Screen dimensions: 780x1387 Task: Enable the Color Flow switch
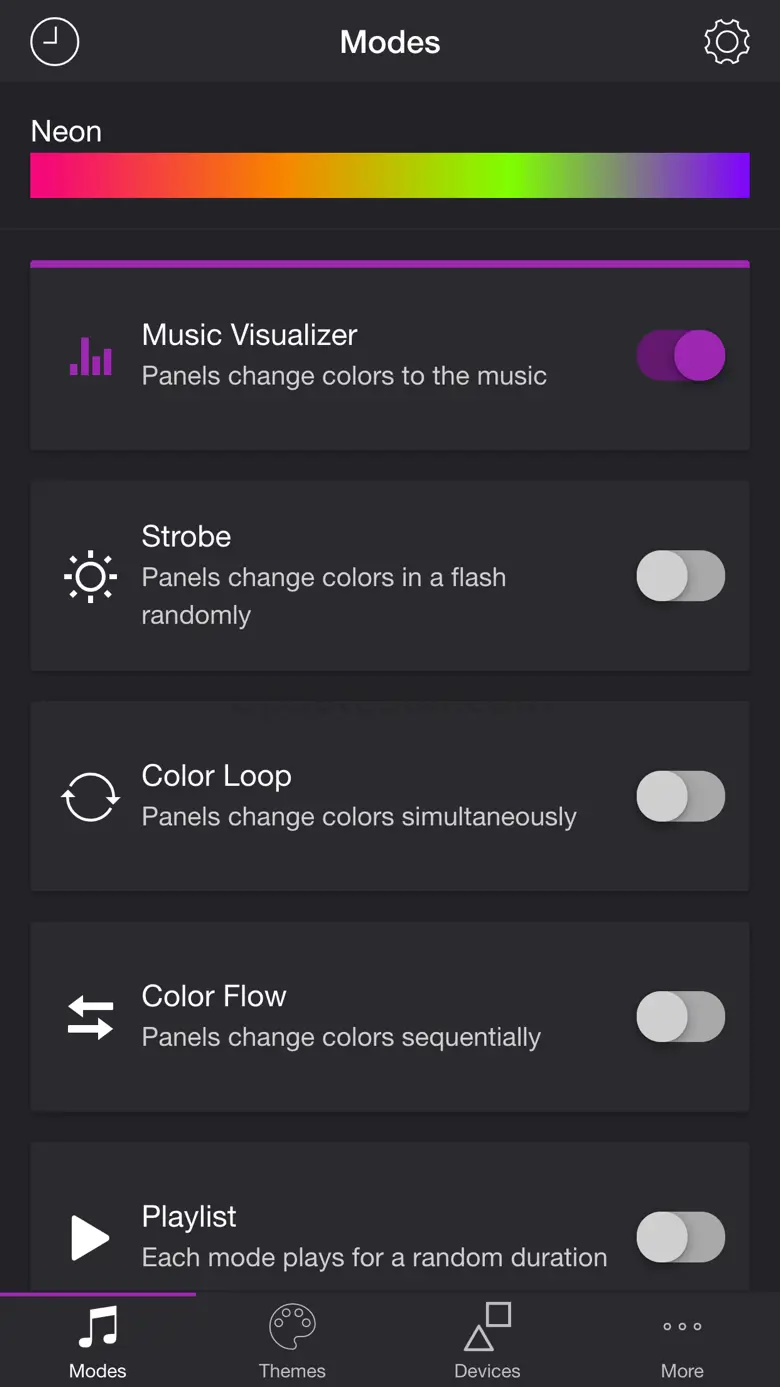[681, 1017]
